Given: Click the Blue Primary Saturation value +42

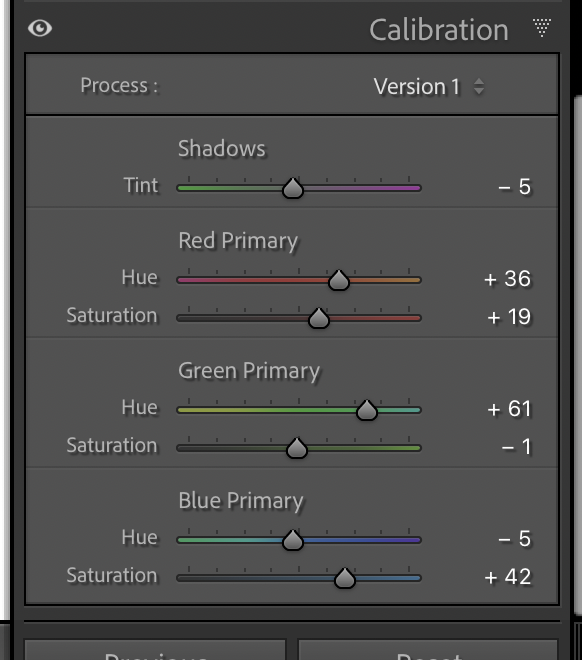Looking at the screenshot, I should [x=508, y=577].
